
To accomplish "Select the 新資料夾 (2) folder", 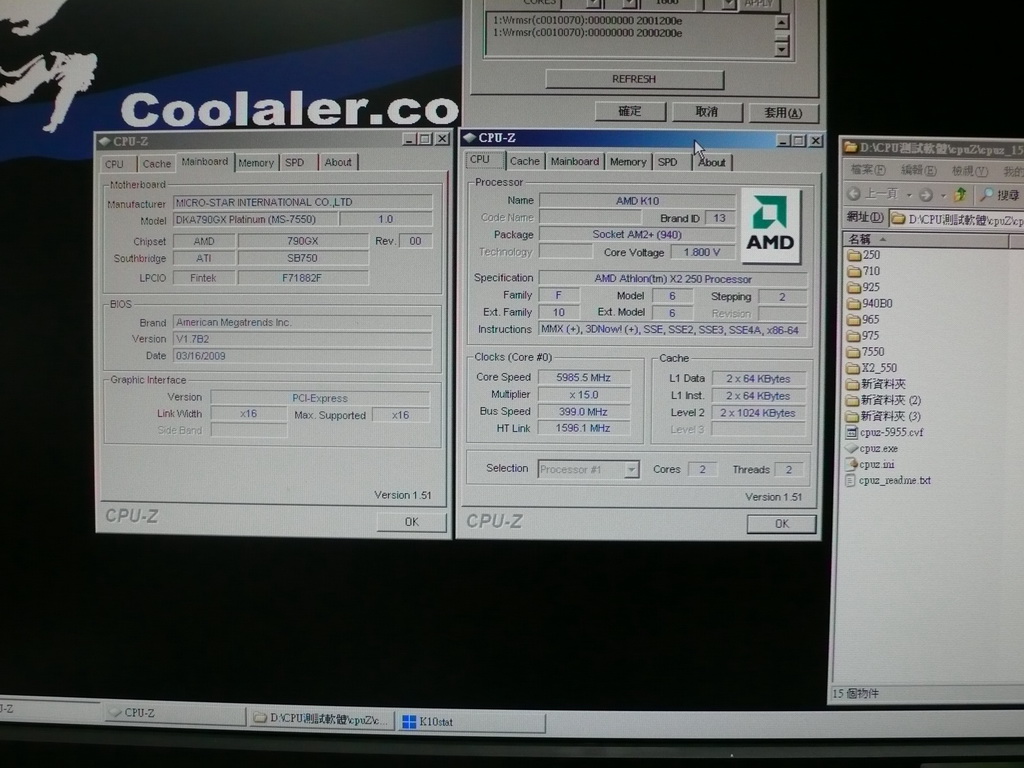I will pos(883,400).
